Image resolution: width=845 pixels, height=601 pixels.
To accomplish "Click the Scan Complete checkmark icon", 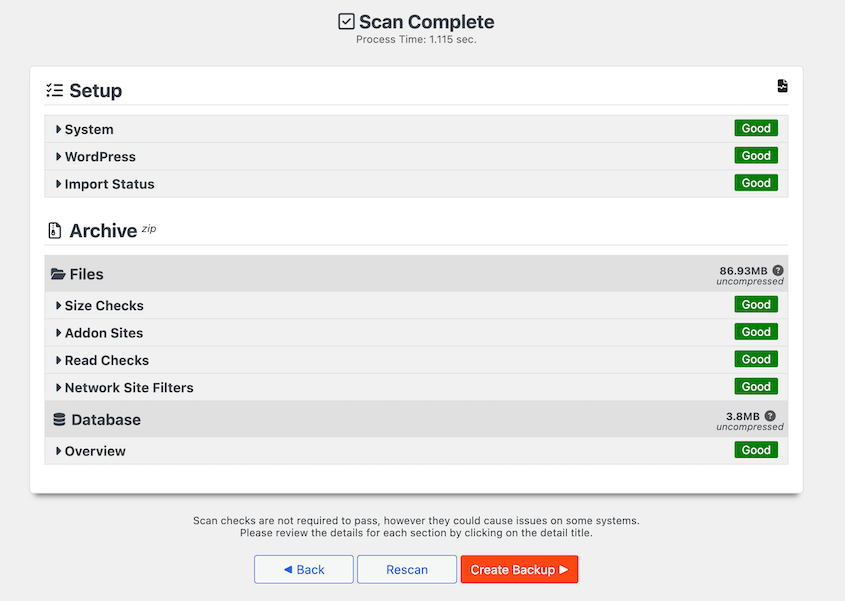I will 346,22.
